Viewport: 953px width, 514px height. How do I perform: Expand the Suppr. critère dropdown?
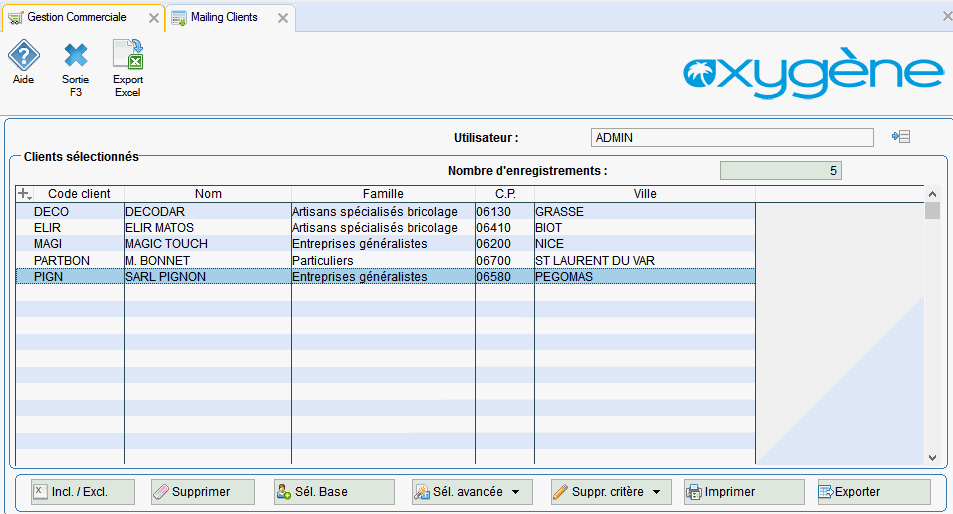pyautogui.click(x=655, y=492)
